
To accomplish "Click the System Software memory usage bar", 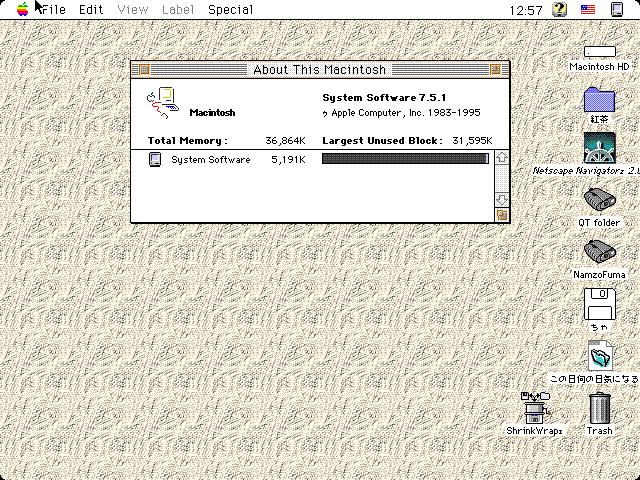I will (x=405, y=159).
